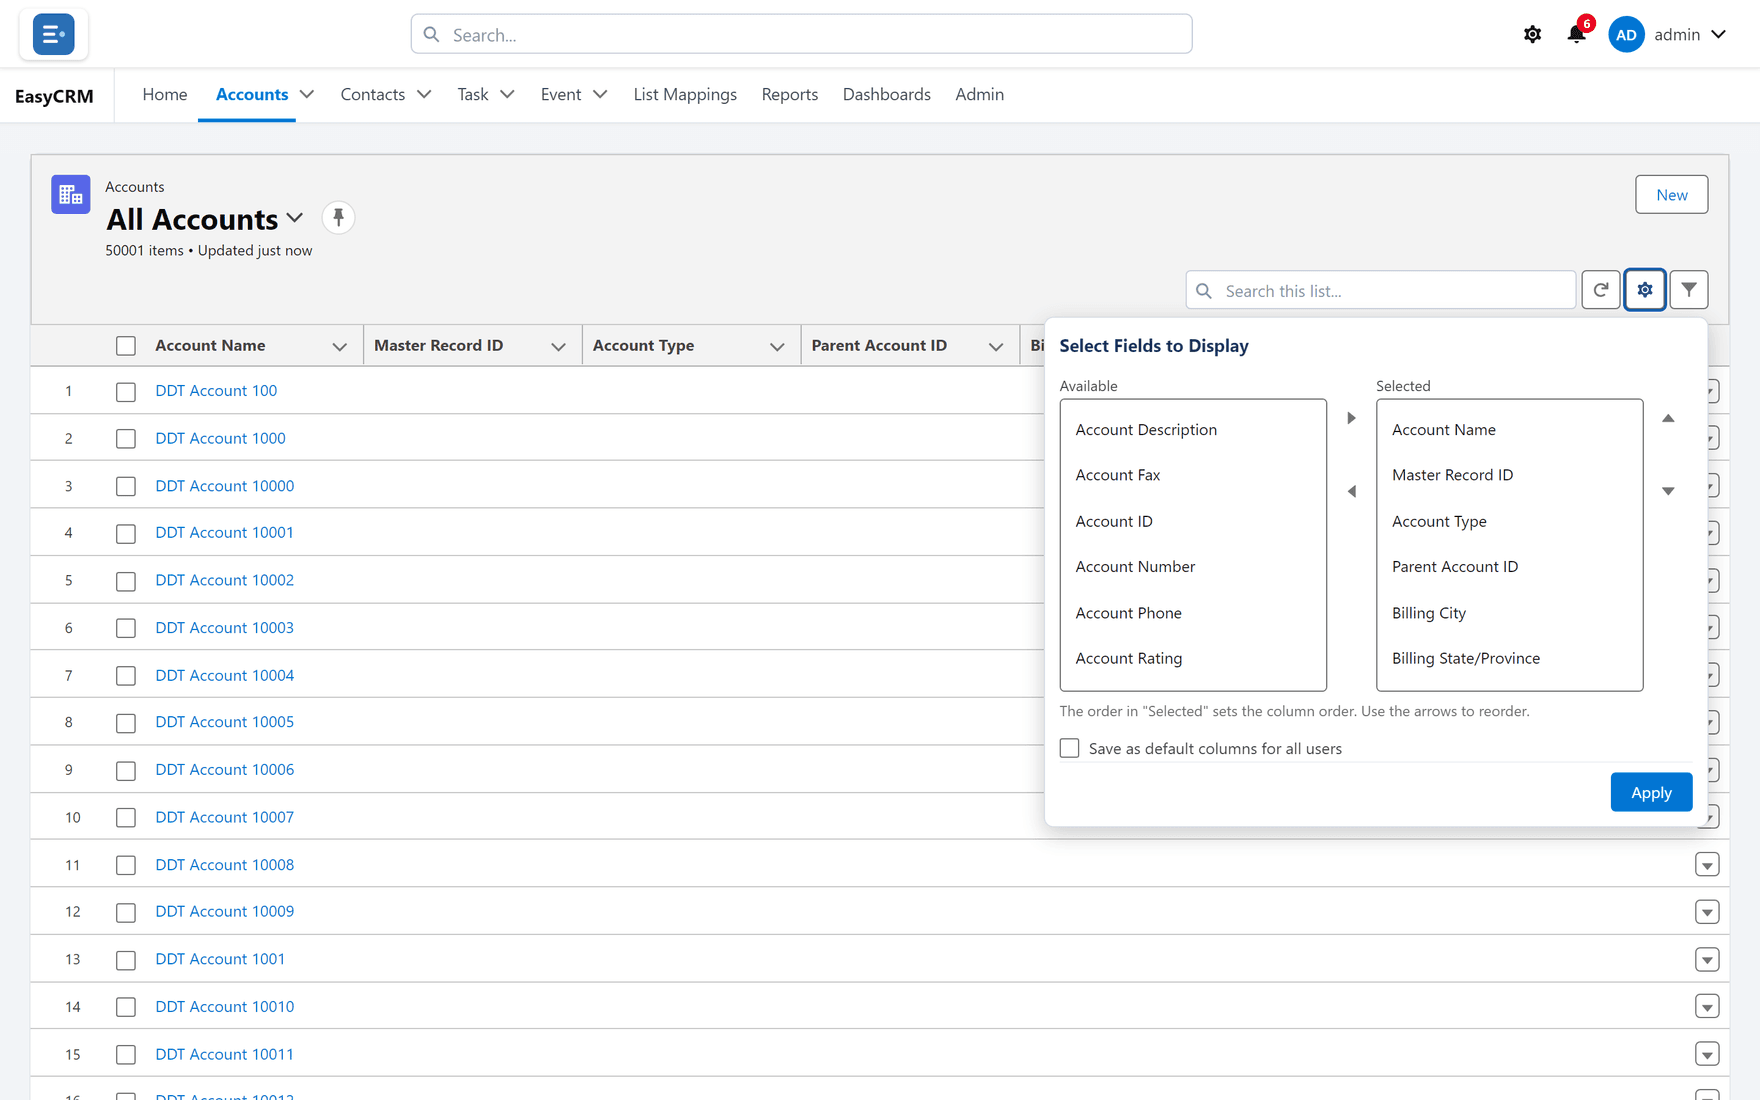Expand the Contacts nav dropdown chevron
This screenshot has height=1100, width=1760.
pos(424,94)
